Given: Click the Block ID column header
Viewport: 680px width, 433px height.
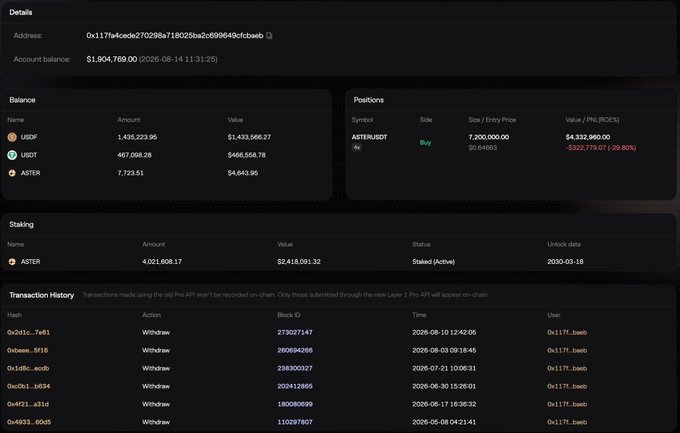Looking at the screenshot, I should pyautogui.click(x=288, y=315).
